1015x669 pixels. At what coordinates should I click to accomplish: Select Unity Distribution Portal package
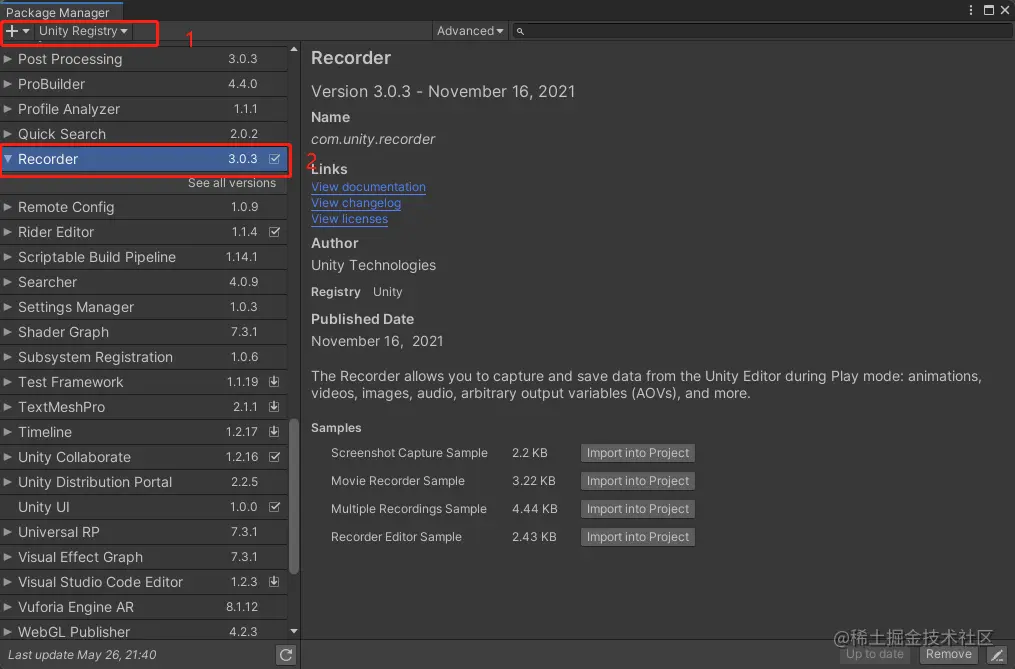[x=144, y=482]
